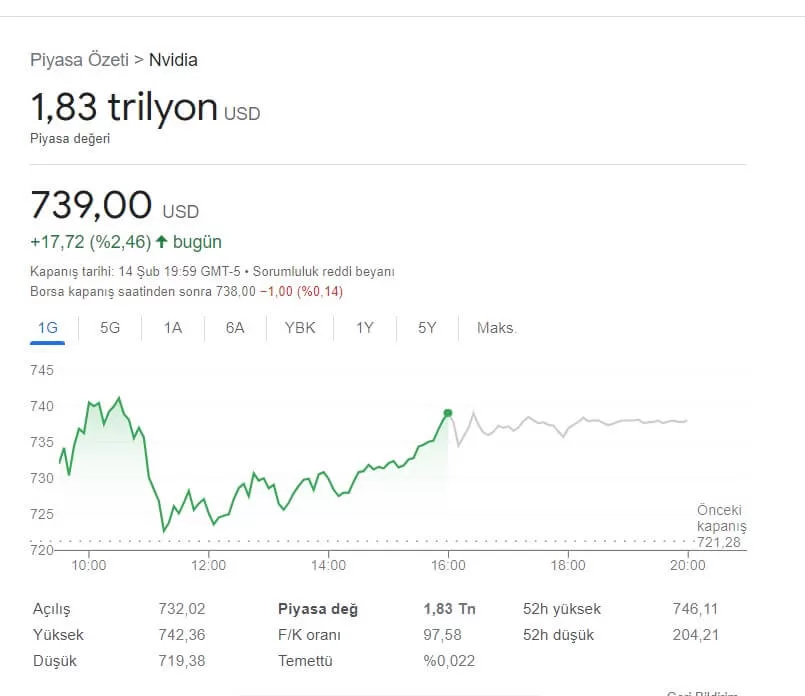Select the 1G time range tab
805x696 pixels.
click(x=47, y=328)
